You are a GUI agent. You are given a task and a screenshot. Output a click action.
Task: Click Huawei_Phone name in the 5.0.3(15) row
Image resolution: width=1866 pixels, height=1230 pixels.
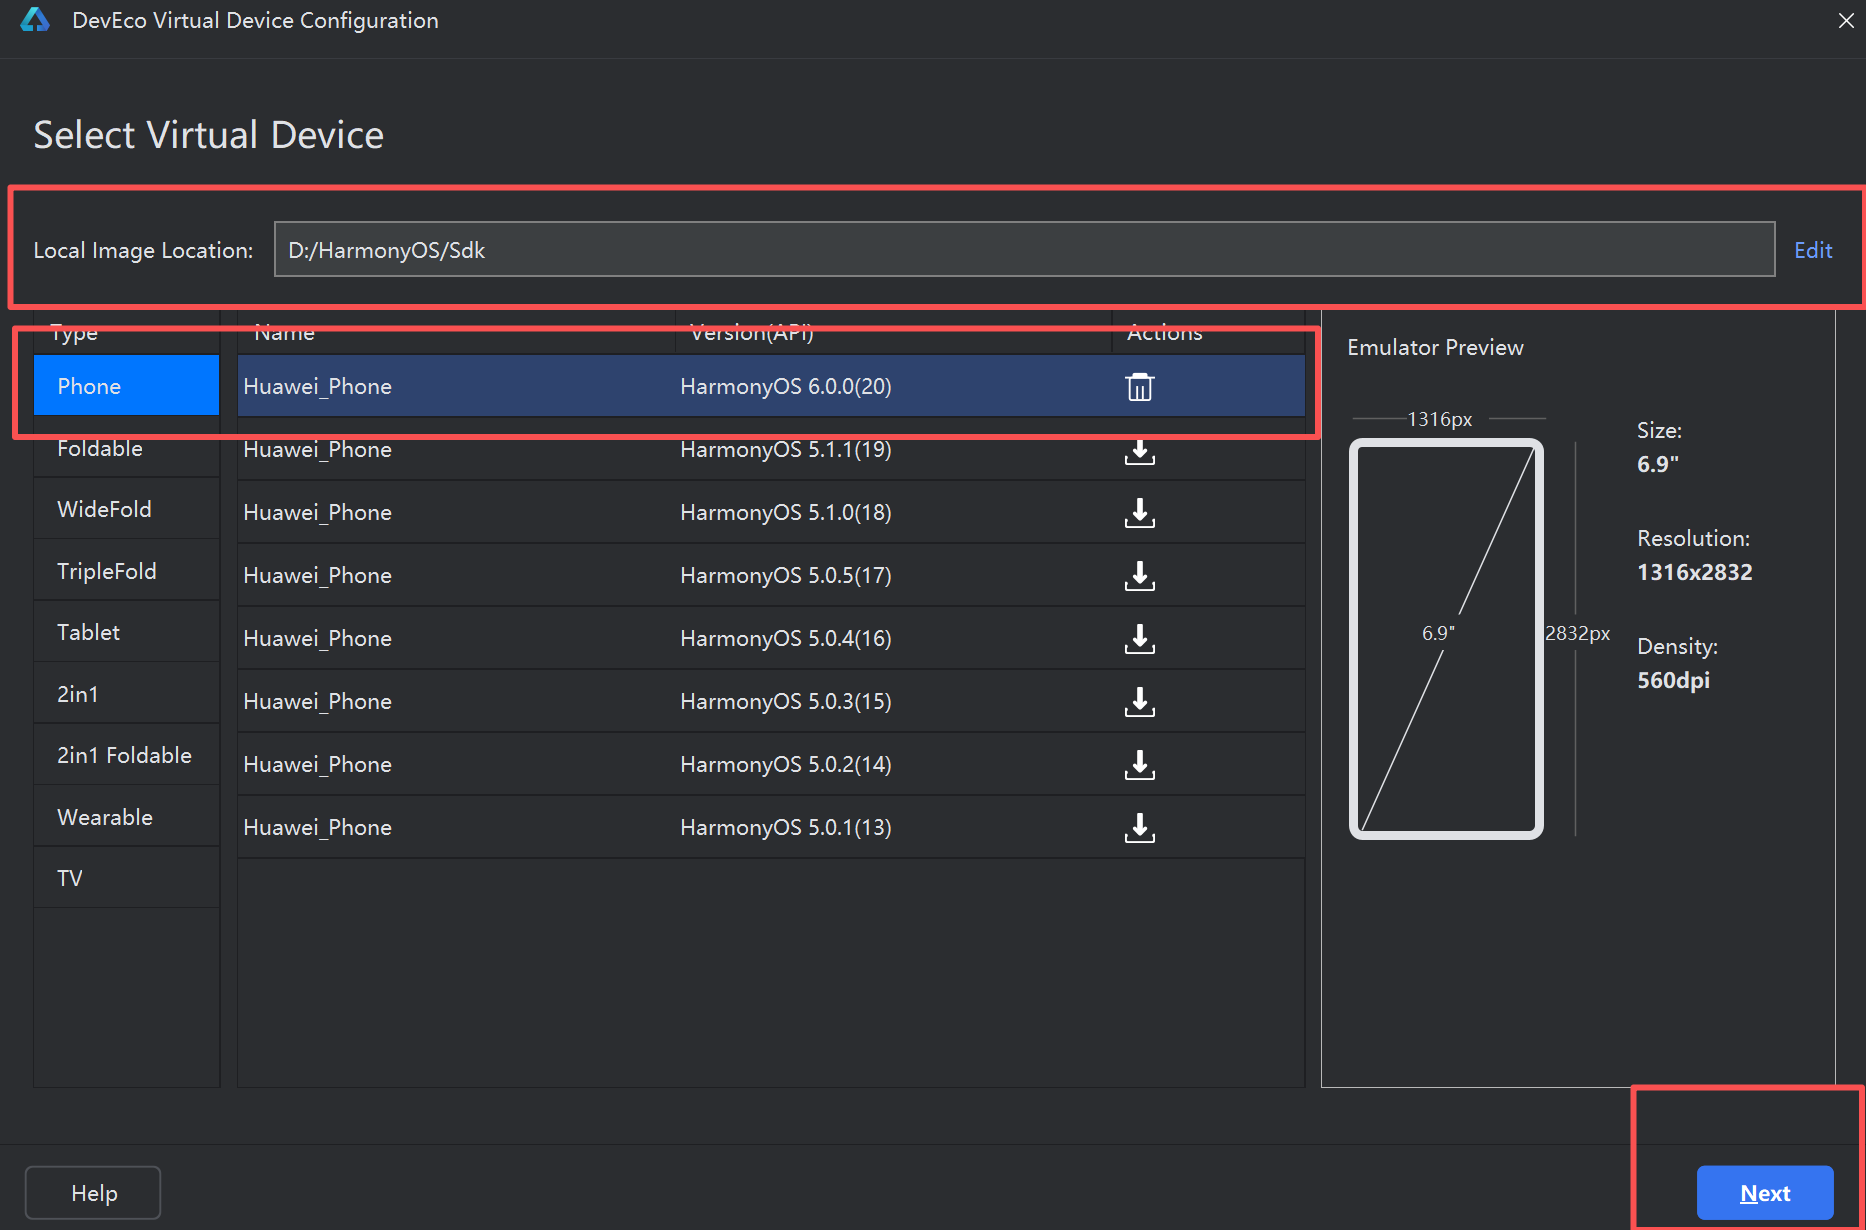tap(317, 701)
